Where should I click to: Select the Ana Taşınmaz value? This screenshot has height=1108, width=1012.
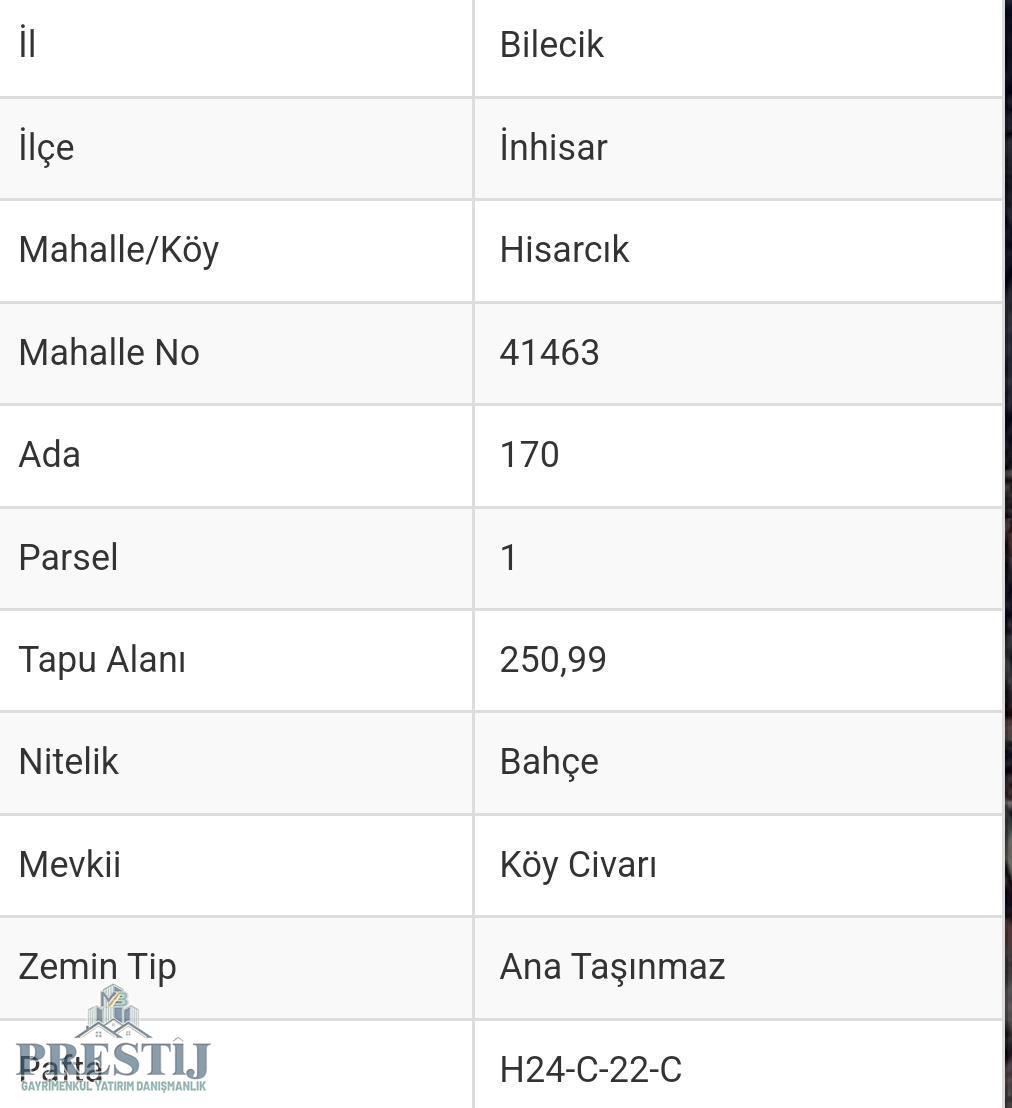(x=612, y=967)
